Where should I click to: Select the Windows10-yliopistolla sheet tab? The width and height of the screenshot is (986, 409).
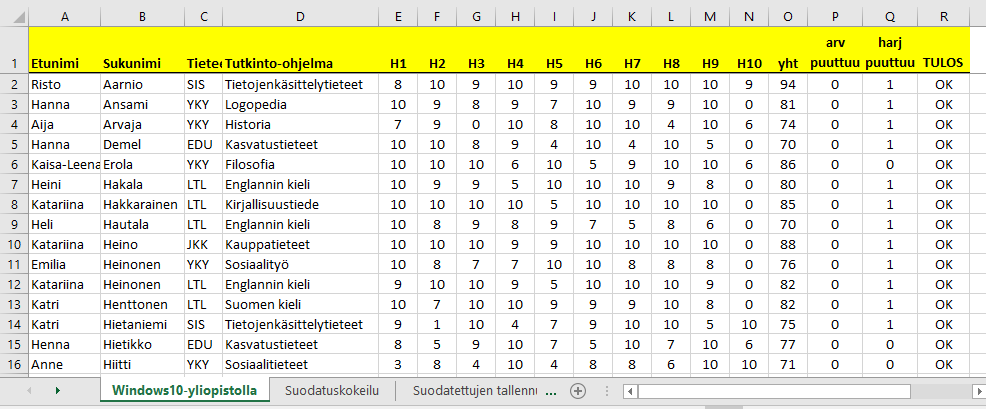click(184, 390)
